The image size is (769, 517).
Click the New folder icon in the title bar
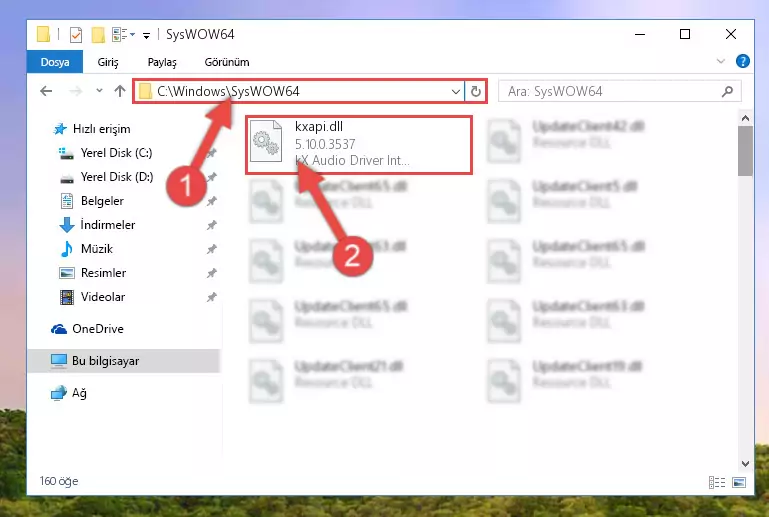[x=98, y=35]
